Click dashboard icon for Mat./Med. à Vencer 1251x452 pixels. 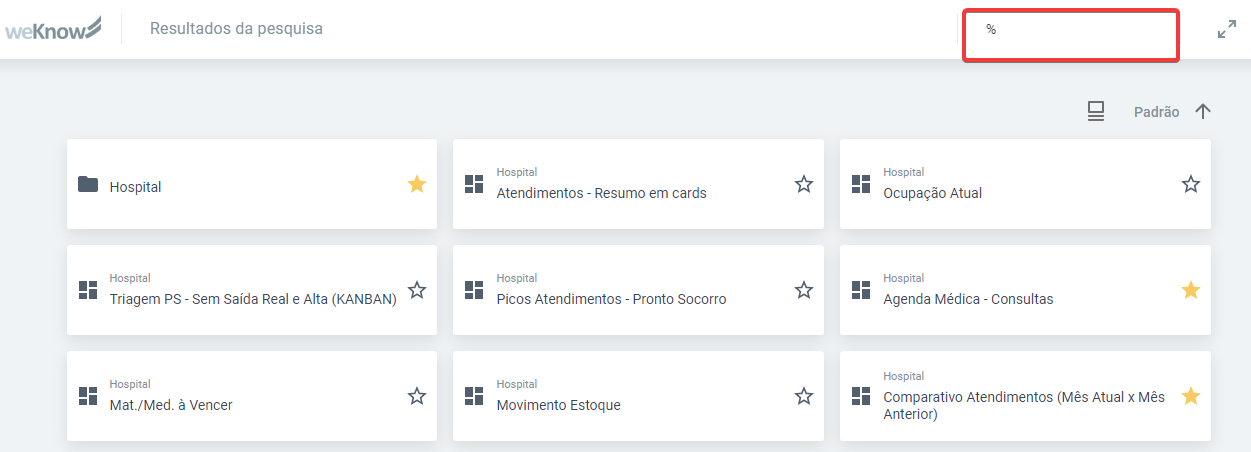pyautogui.click(x=88, y=396)
